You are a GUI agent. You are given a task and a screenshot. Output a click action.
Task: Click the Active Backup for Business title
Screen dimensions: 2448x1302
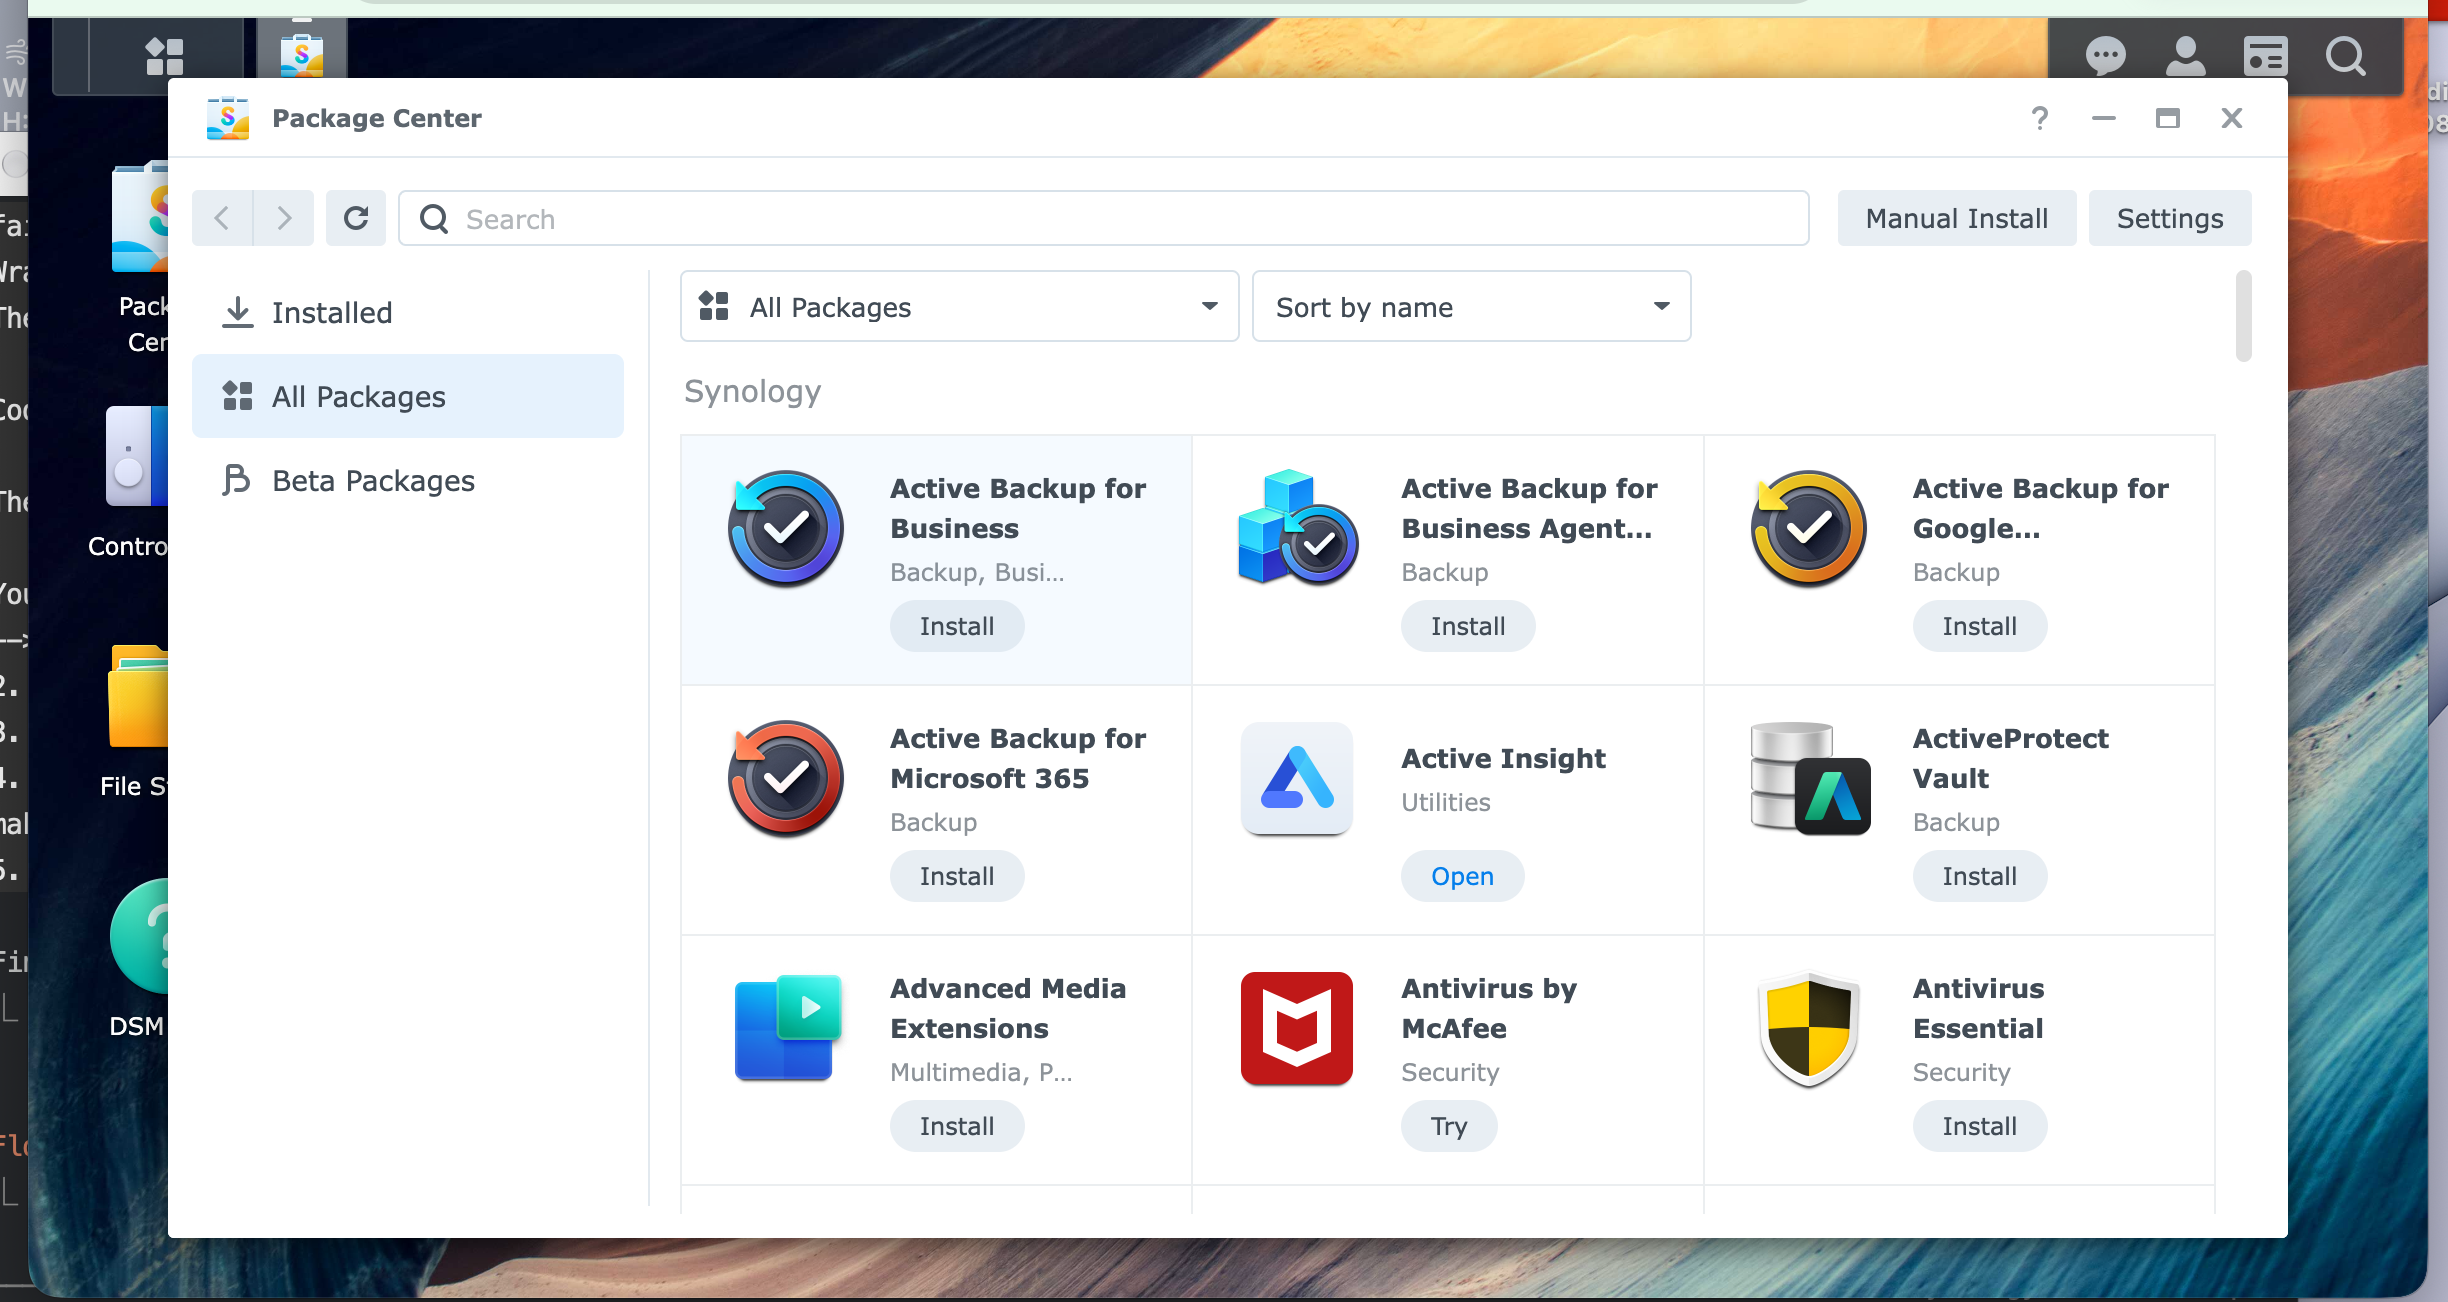1018,508
